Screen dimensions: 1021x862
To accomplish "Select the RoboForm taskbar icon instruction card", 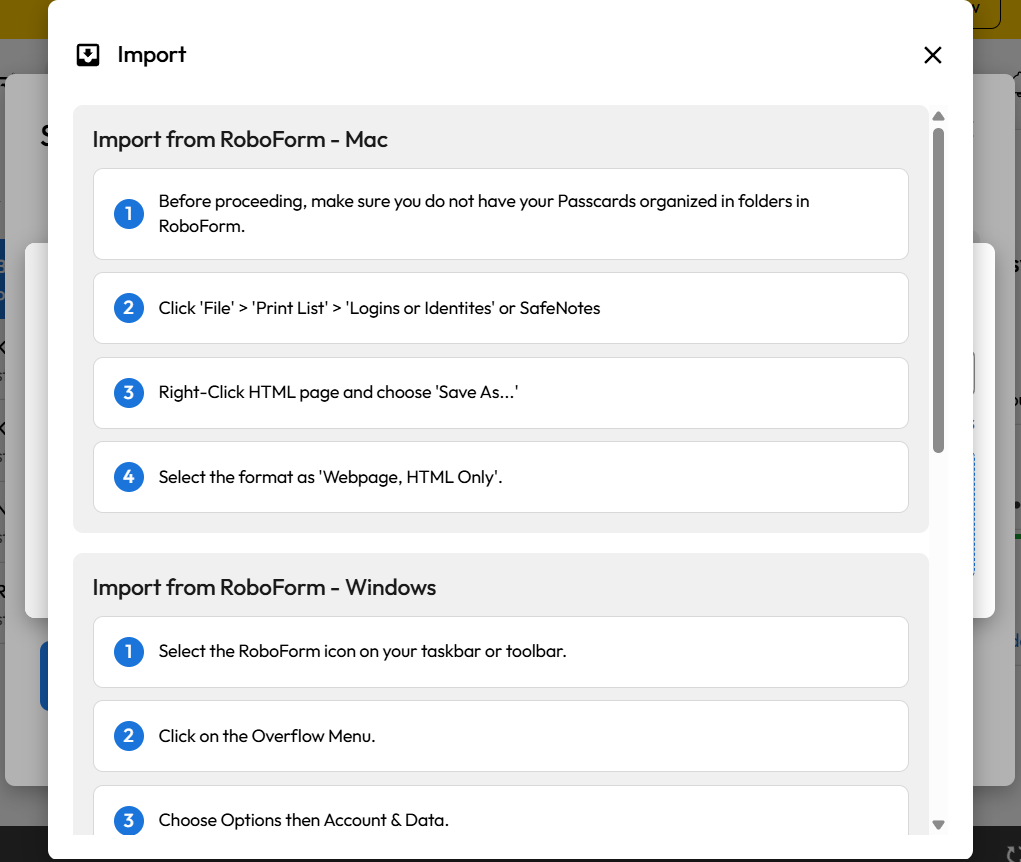I will [500, 652].
